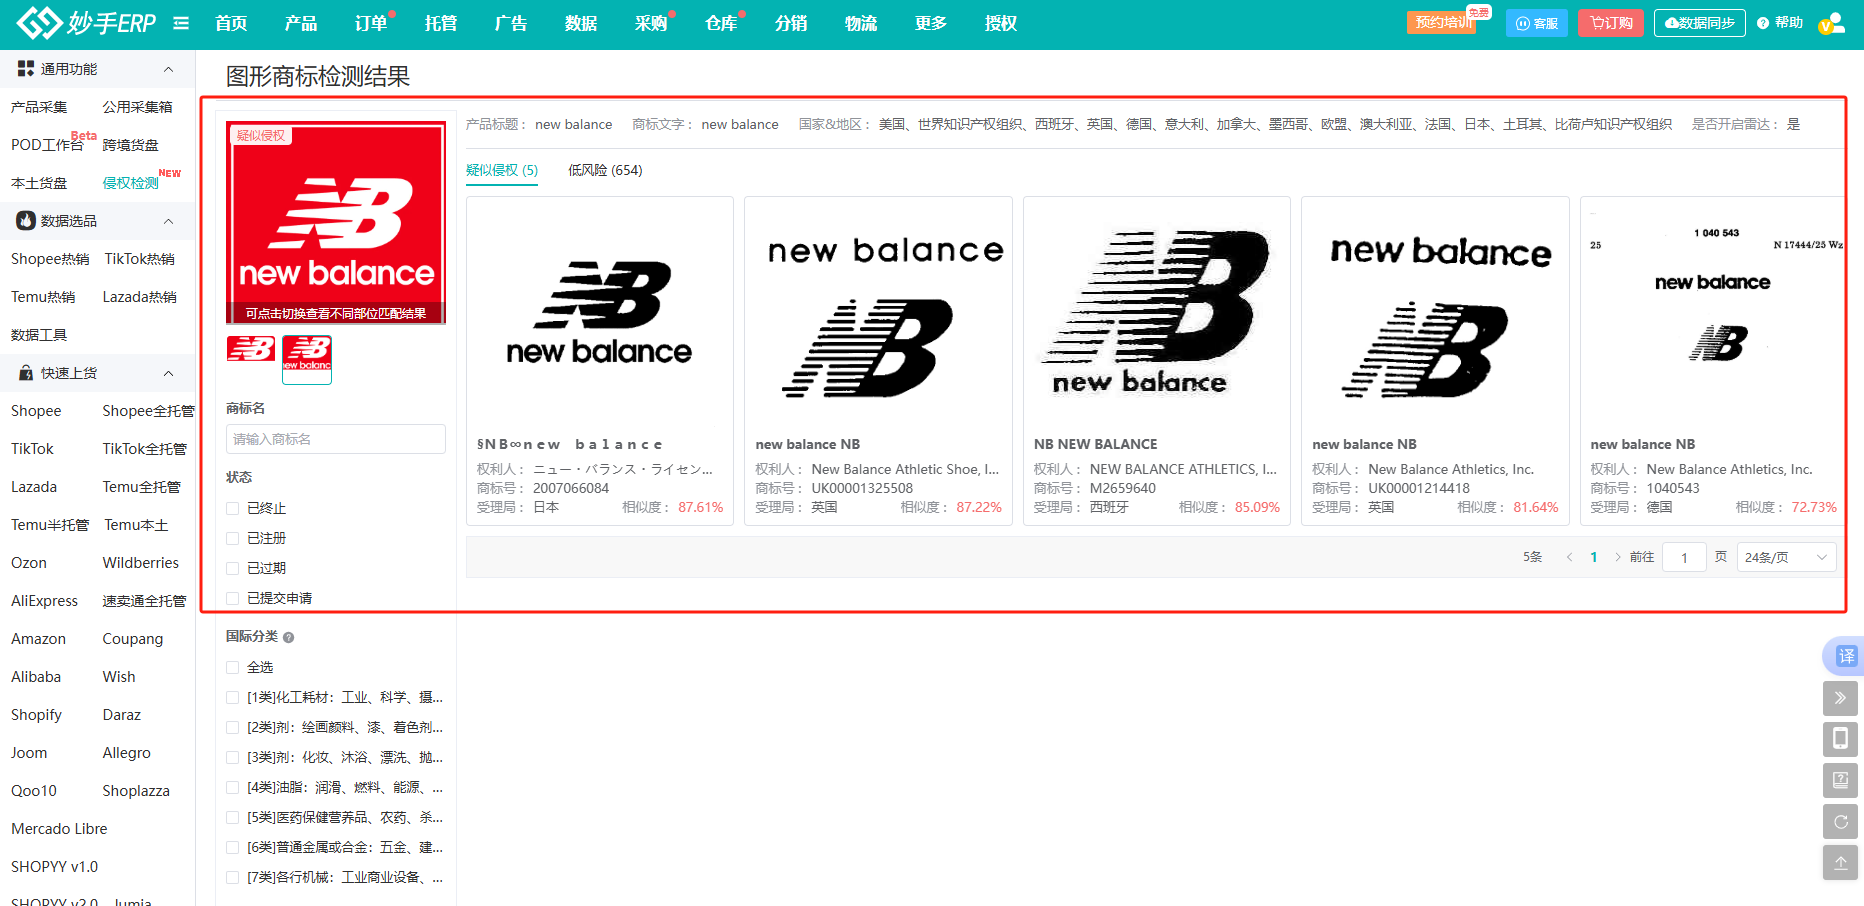1864x906 pixels.
Task: Click the mobile phone icon in the floating sidebar
Action: pyautogui.click(x=1840, y=739)
